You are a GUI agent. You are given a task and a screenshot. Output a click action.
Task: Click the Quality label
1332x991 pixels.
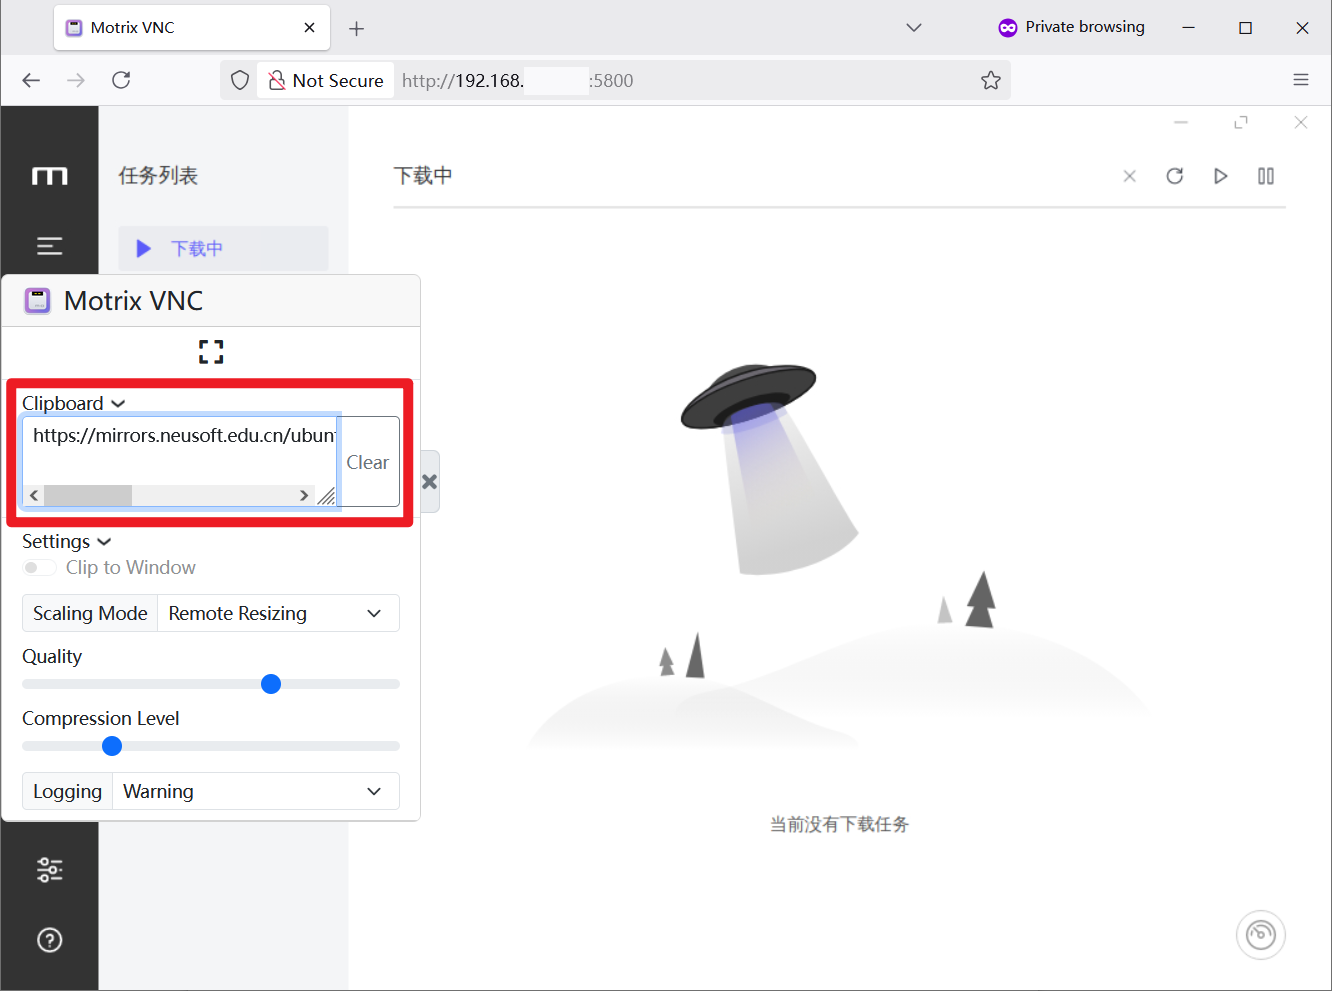point(52,656)
